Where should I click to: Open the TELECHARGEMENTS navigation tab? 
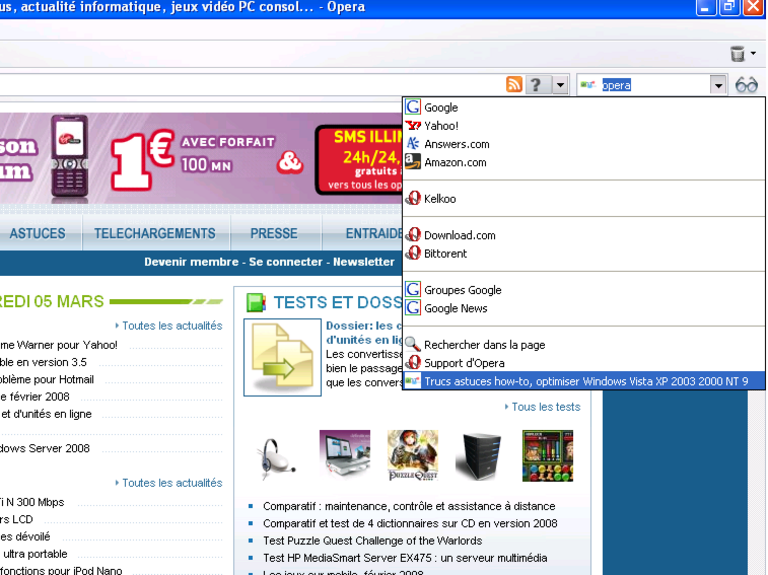coord(155,234)
